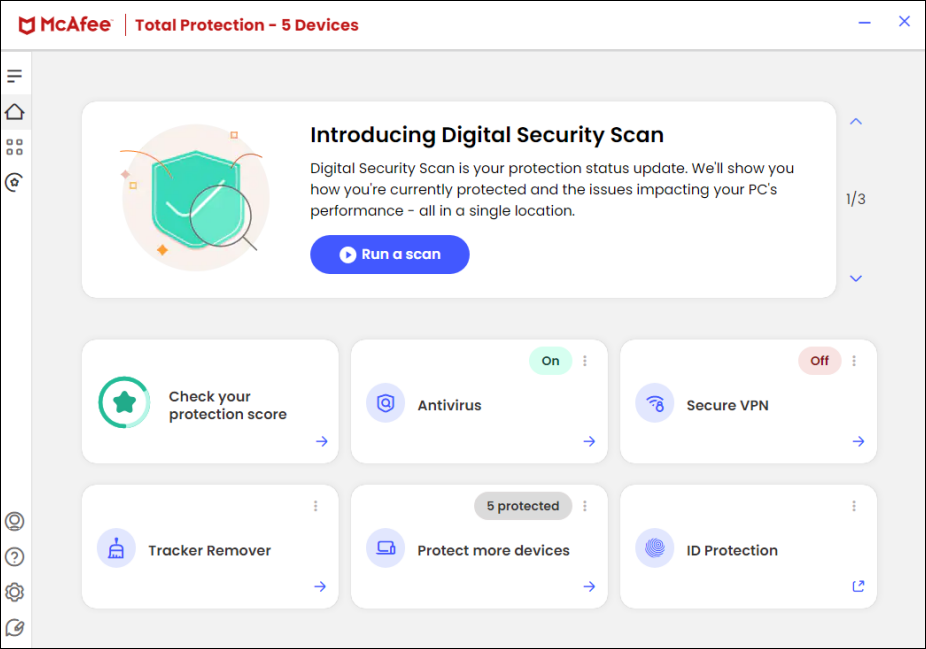
Task: Open the hamburger menu at top left
Action: coord(15,75)
